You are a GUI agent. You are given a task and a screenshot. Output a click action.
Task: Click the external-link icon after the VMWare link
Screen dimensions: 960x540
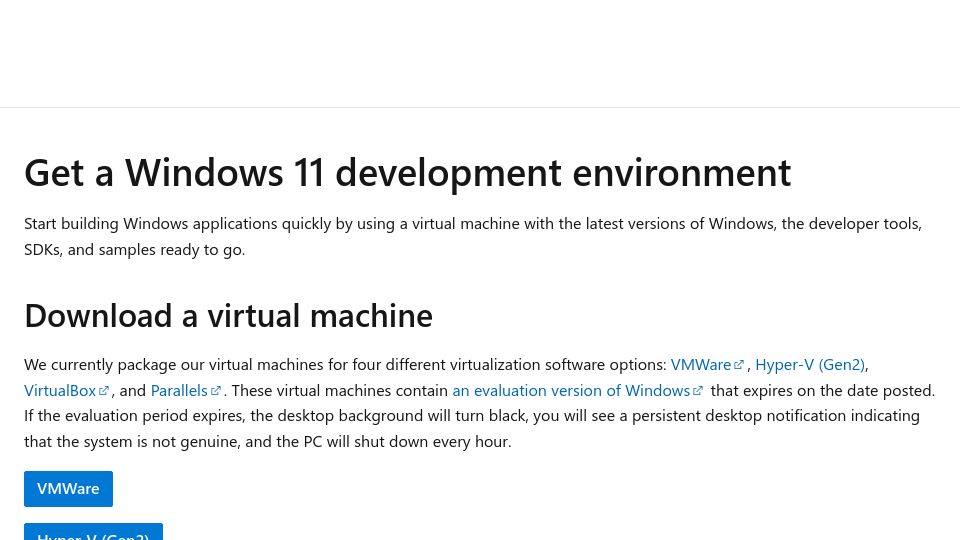(x=739, y=365)
